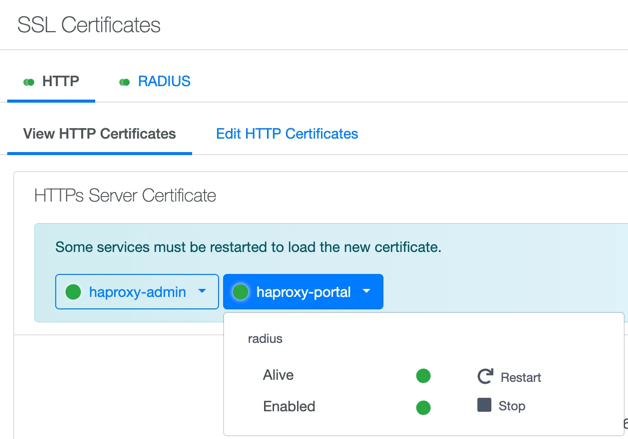Image resolution: width=628 pixels, height=439 pixels.
Task: Click the green Enabled status indicator
Action: click(423, 407)
